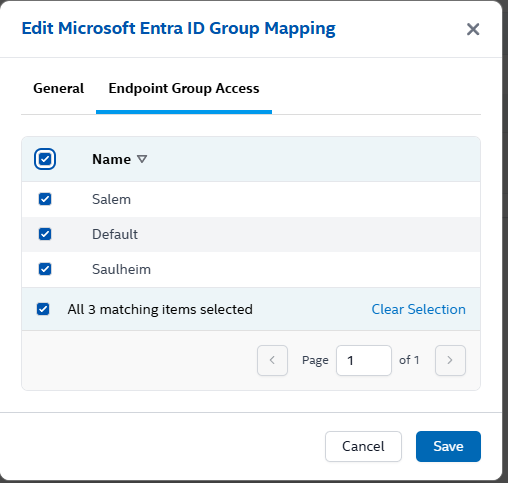Viewport: 508px width, 483px height.
Task: Click the Clear Selection link
Action: 418,309
